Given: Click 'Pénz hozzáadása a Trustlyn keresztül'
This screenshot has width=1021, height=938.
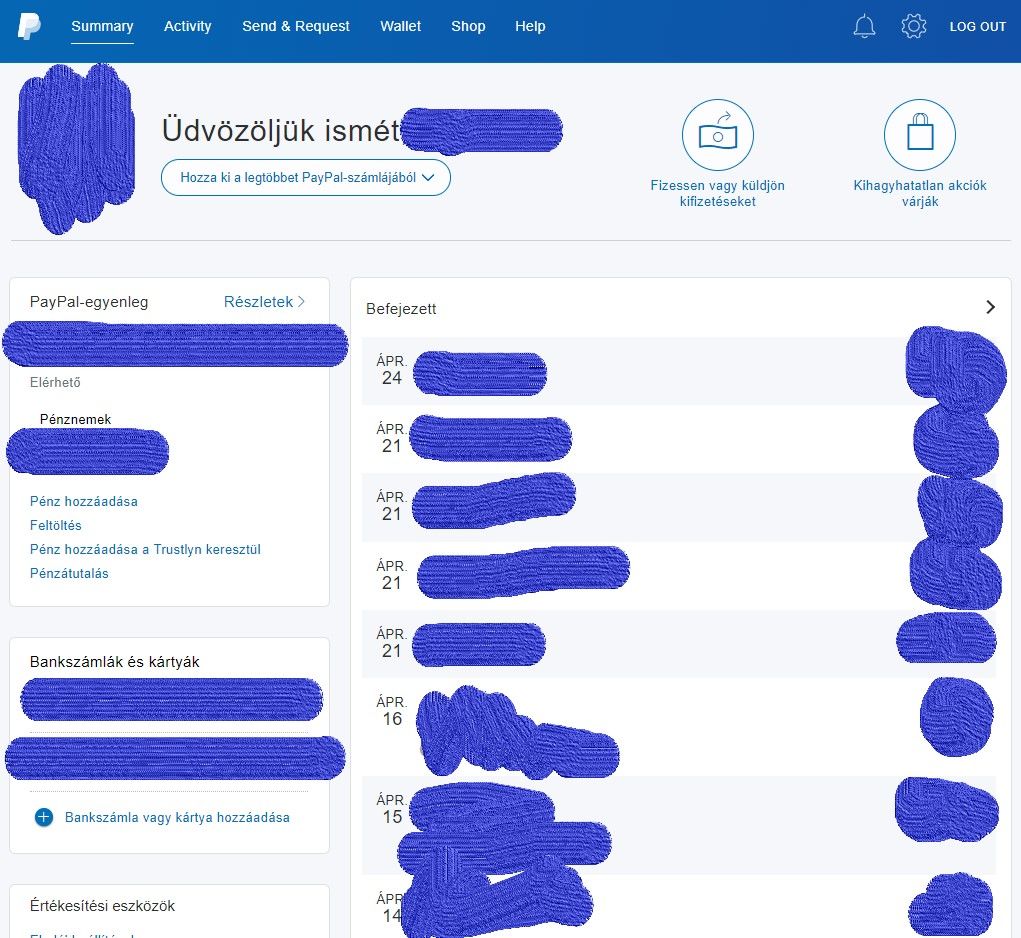Looking at the screenshot, I should (145, 549).
